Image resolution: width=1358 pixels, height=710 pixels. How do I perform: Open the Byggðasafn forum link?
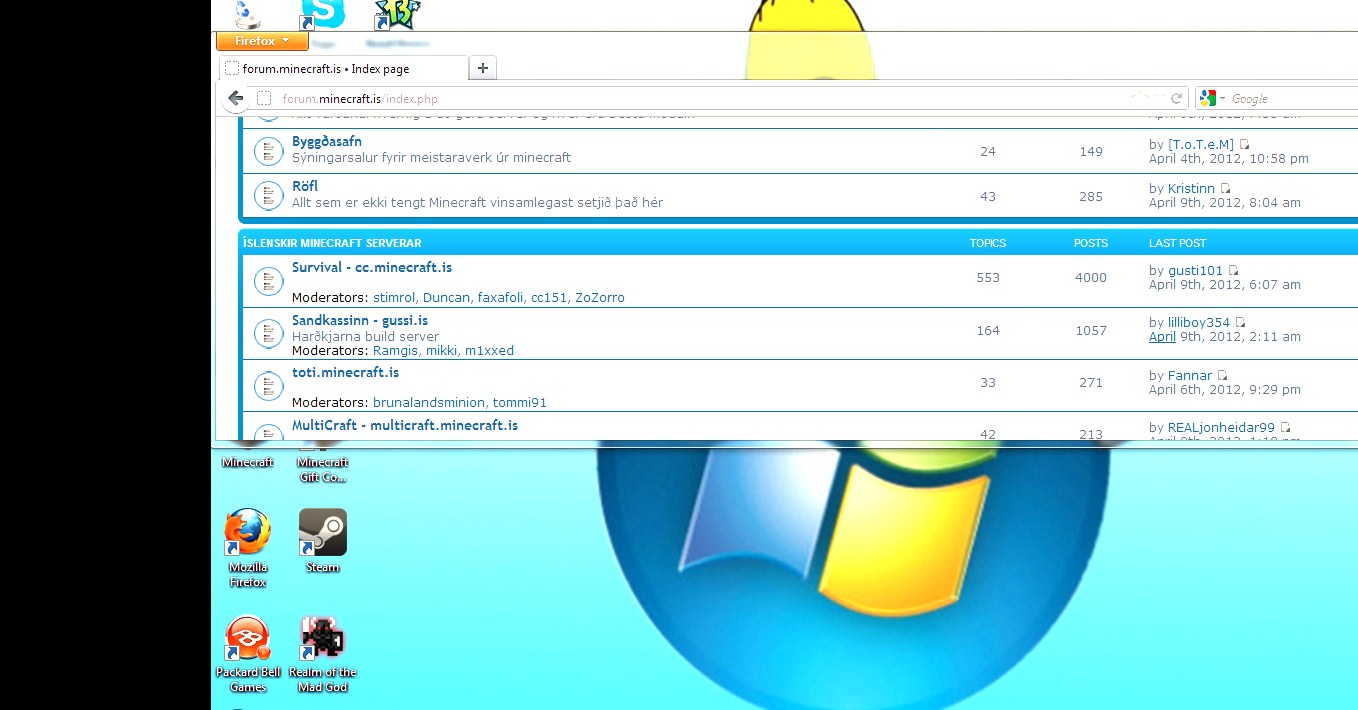point(326,142)
